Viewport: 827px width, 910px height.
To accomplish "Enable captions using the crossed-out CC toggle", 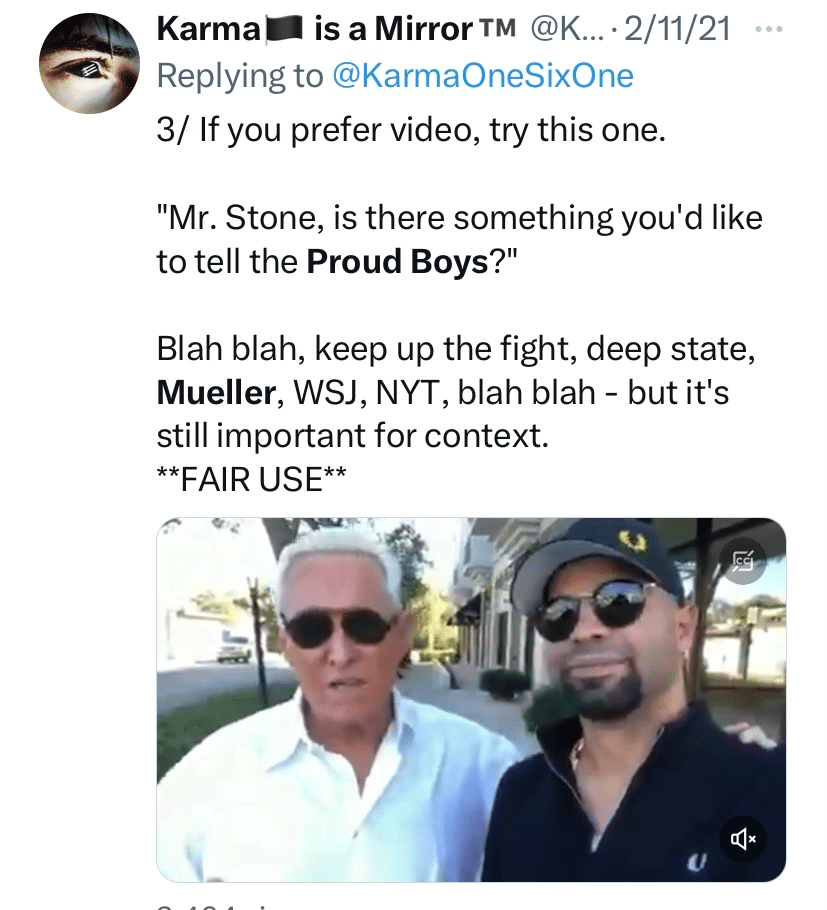I will click(744, 562).
